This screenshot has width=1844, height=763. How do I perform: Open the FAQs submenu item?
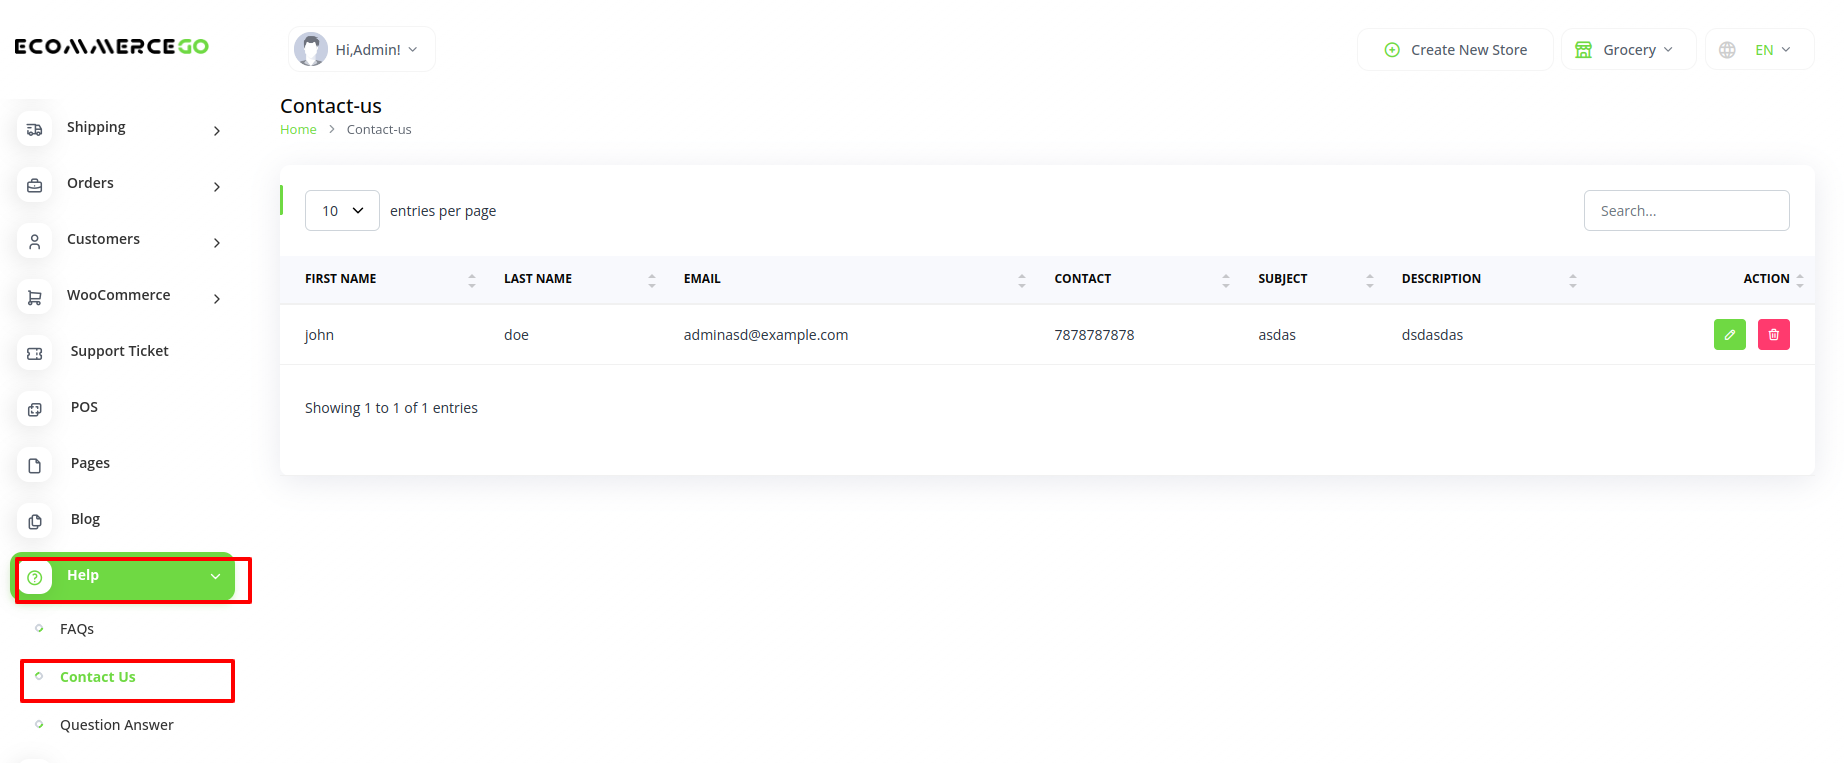click(x=77, y=629)
